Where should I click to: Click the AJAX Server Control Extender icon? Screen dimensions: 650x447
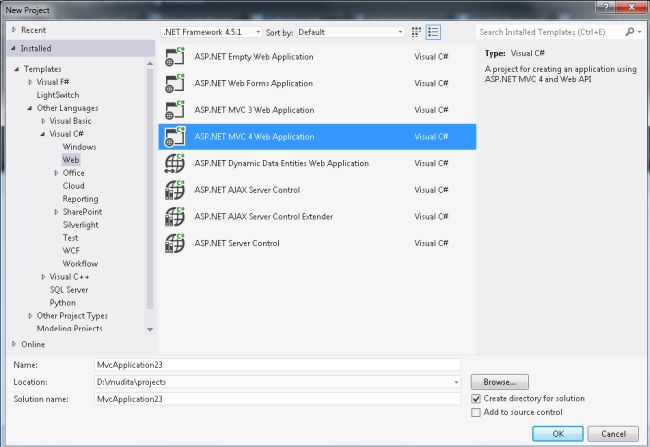175,216
